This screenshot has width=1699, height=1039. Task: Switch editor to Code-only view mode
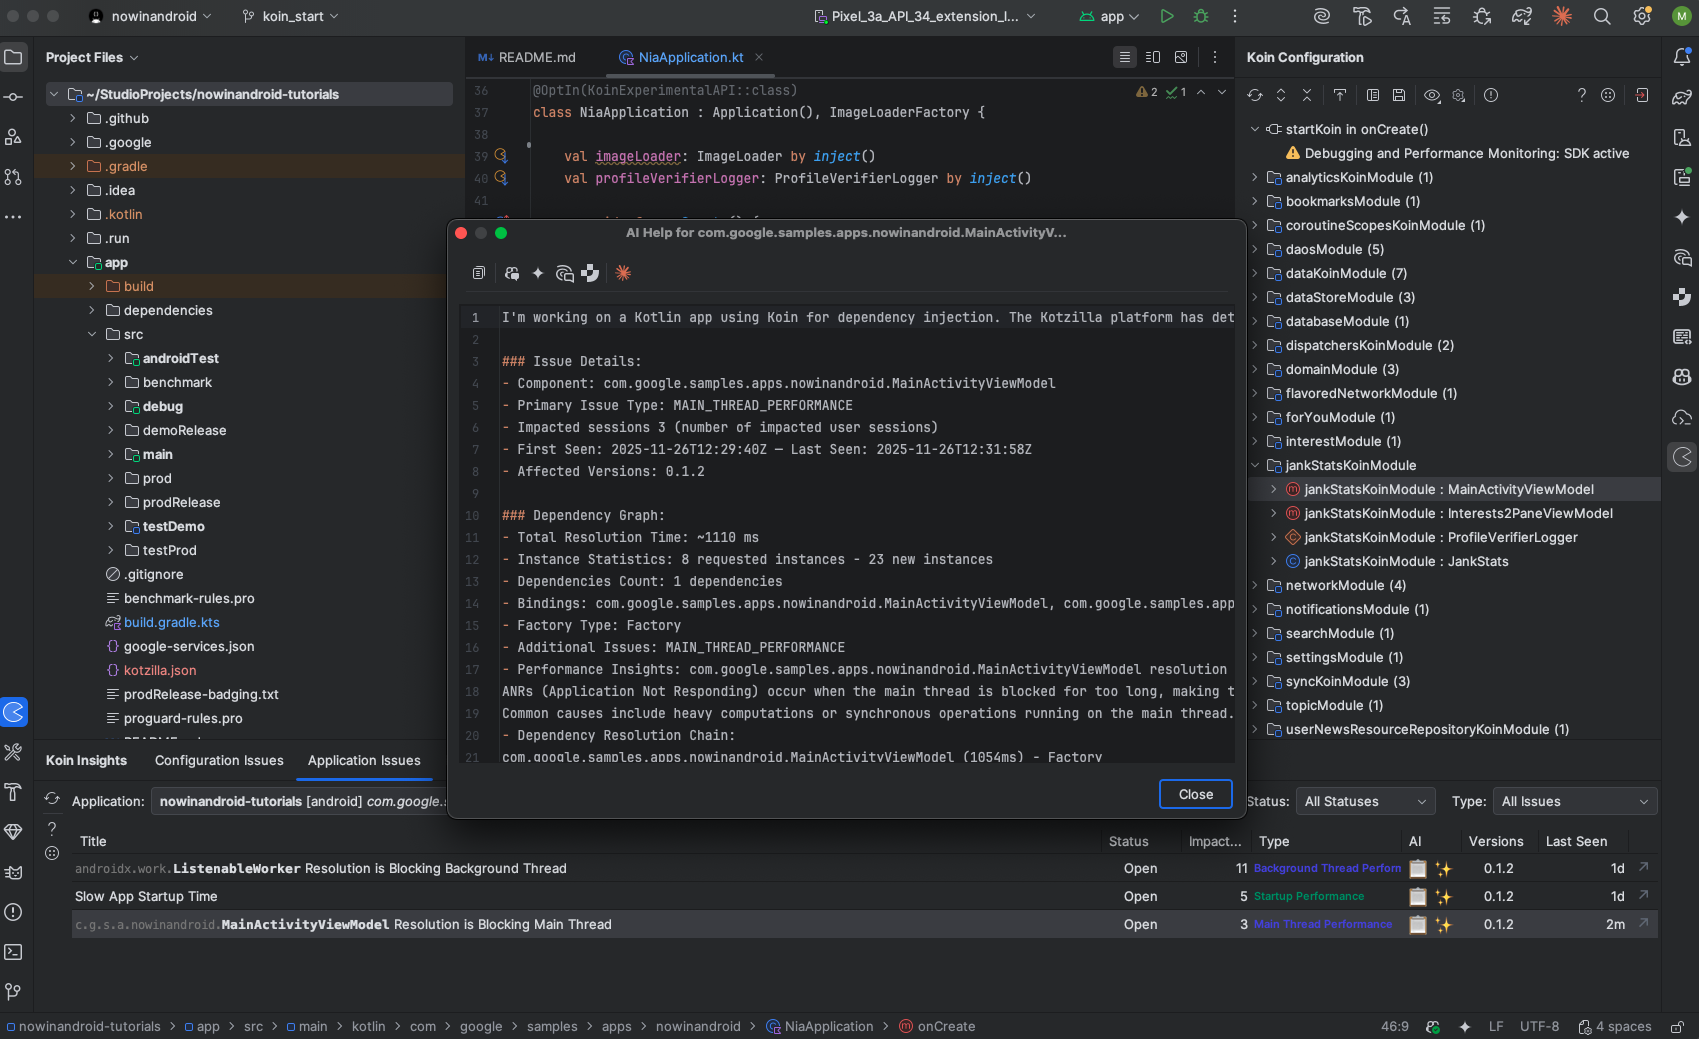point(1125,57)
